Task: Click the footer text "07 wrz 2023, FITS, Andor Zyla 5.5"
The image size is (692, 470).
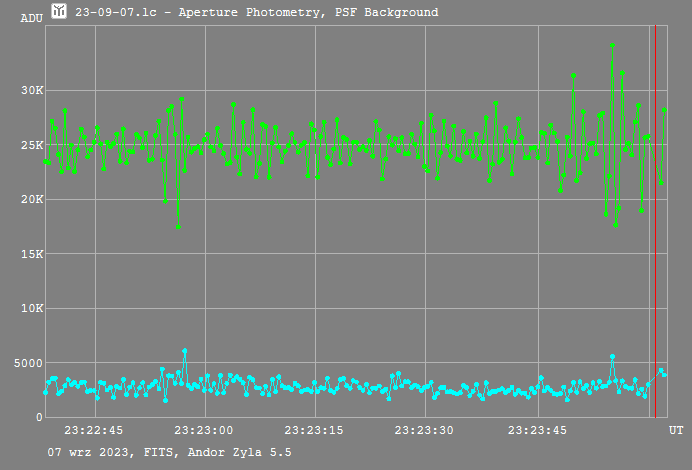Action: 169,452
